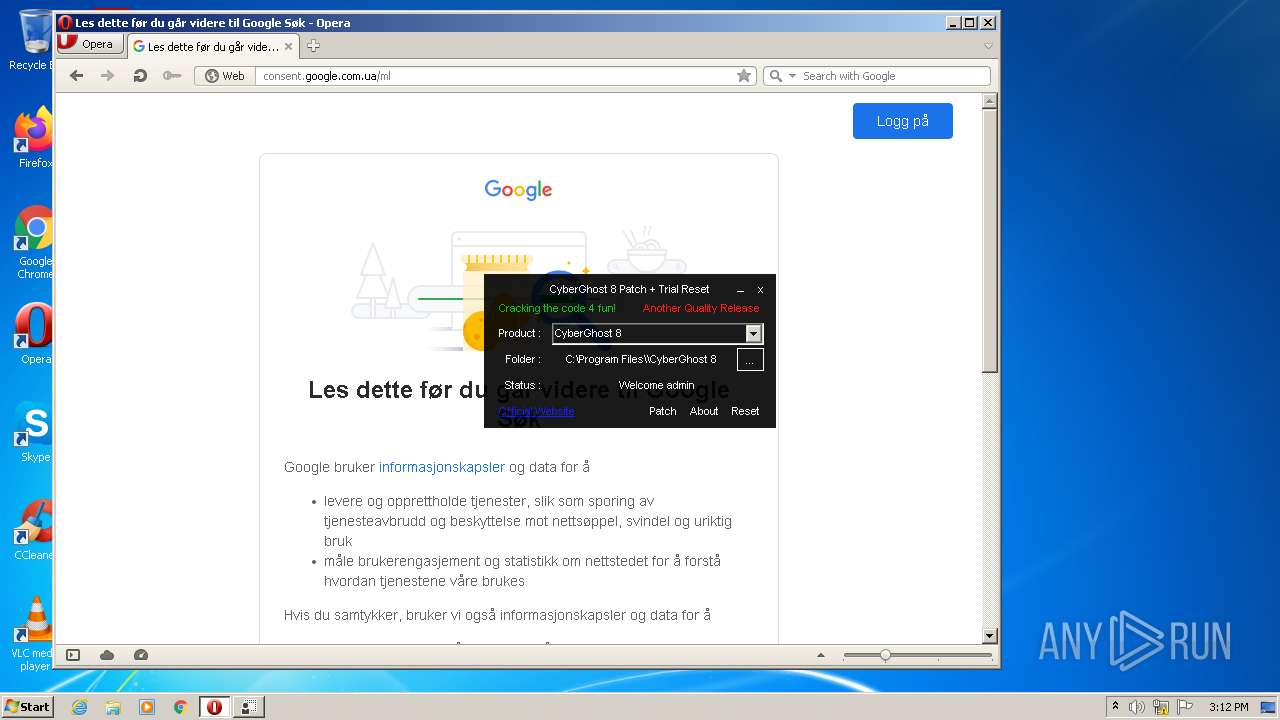This screenshot has width=1280, height=720.
Task: Click the Opera Turbo speedometer icon
Action: pos(141,655)
